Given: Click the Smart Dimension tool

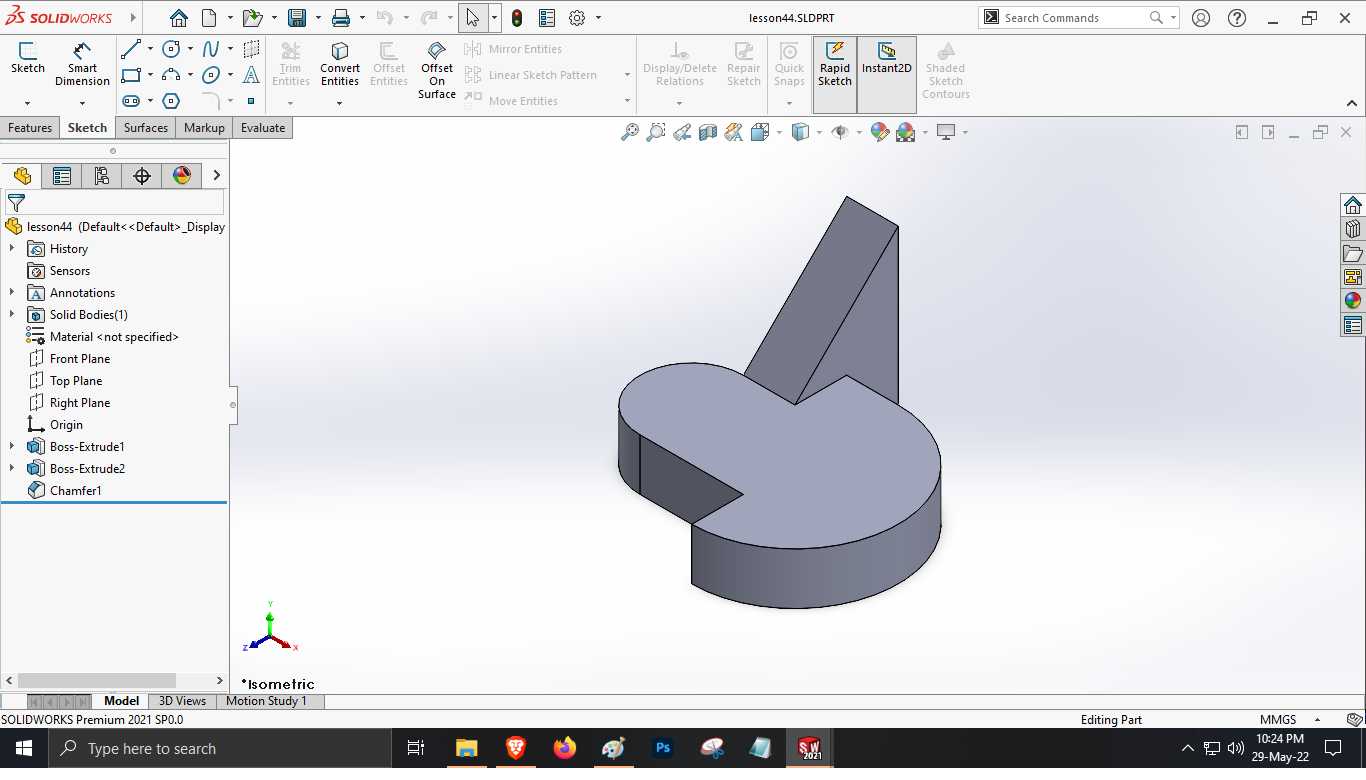Looking at the screenshot, I should [x=82, y=64].
